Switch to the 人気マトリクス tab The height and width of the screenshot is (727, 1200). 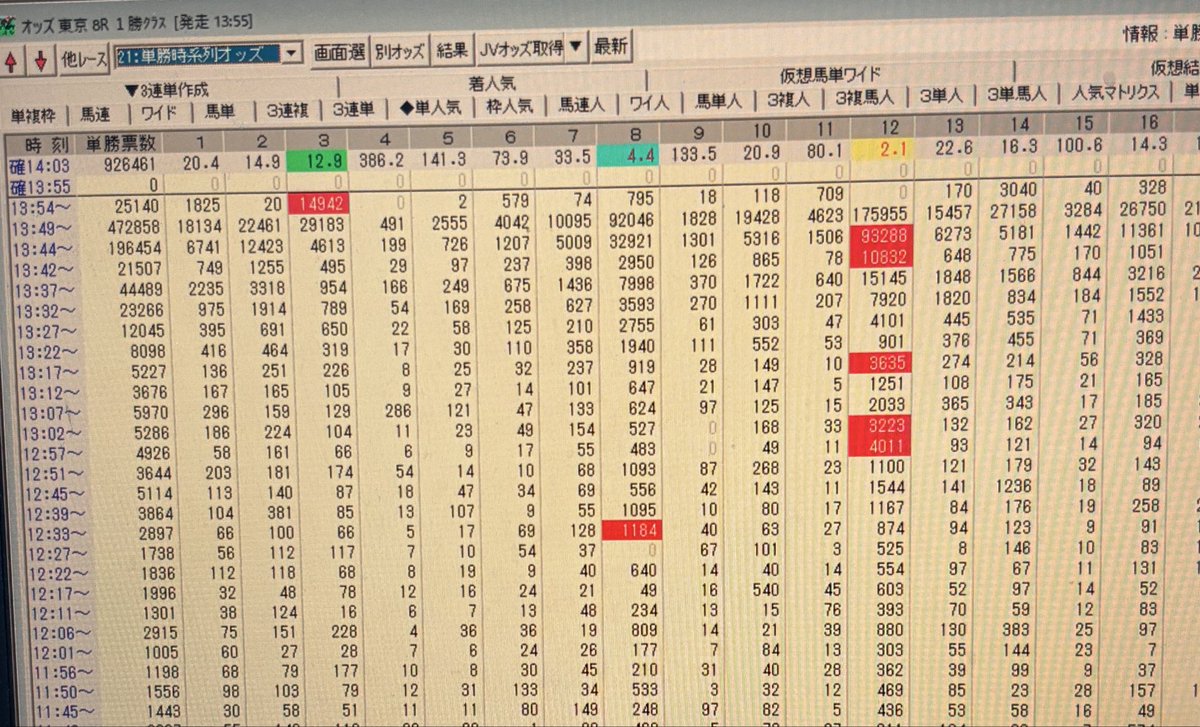click(1115, 92)
